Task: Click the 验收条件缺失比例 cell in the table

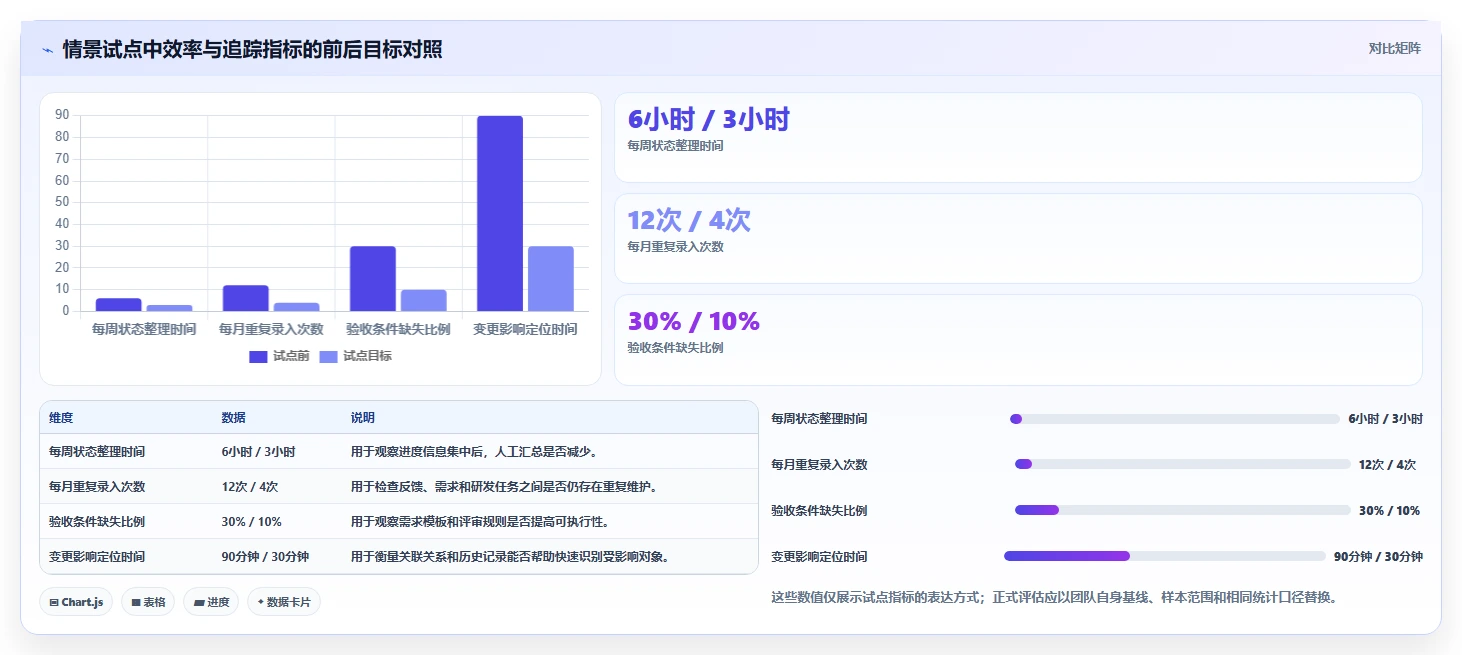Action: point(97,522)
